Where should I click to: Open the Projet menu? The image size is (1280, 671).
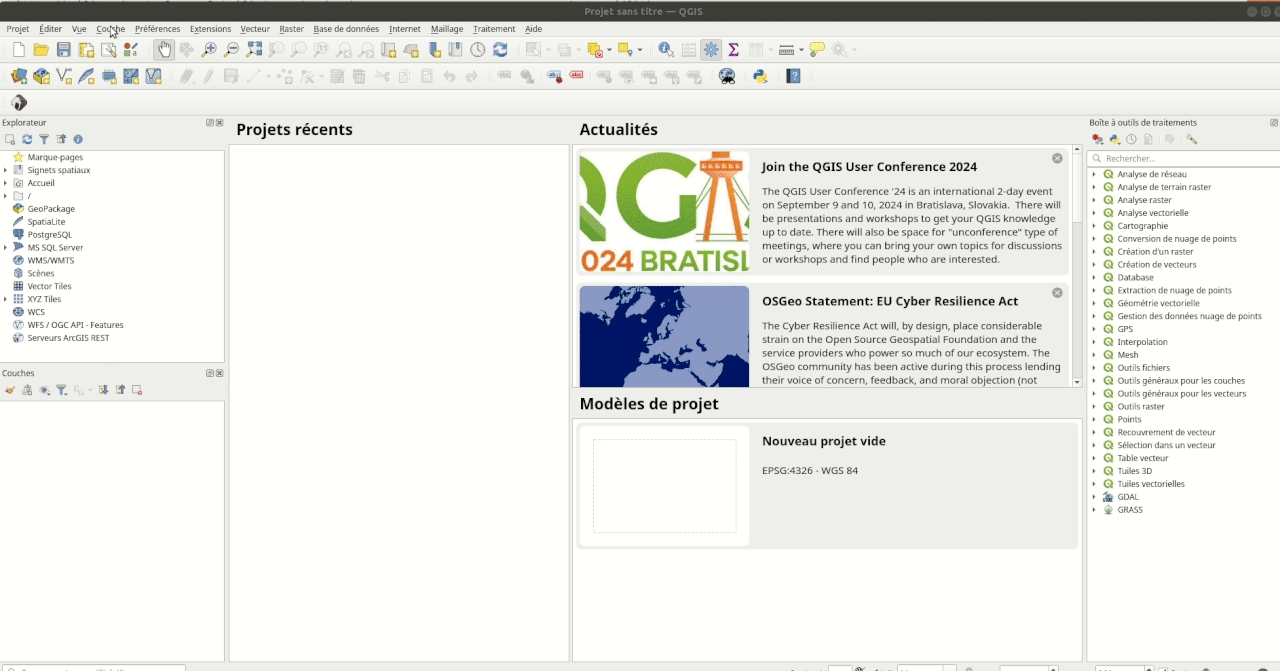[18, 29]
